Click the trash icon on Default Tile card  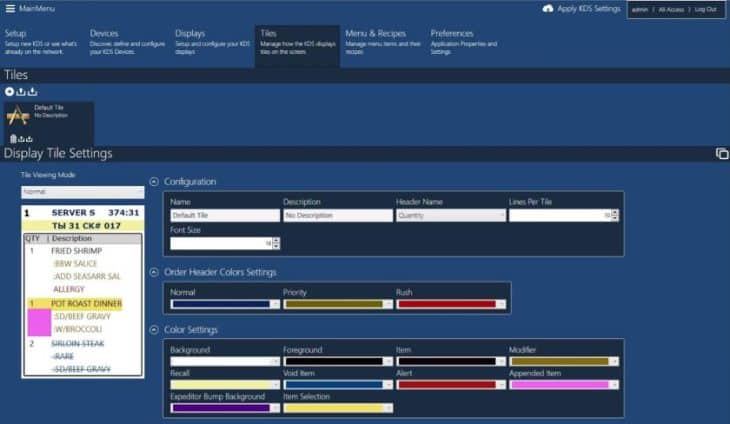click(13, 138)
